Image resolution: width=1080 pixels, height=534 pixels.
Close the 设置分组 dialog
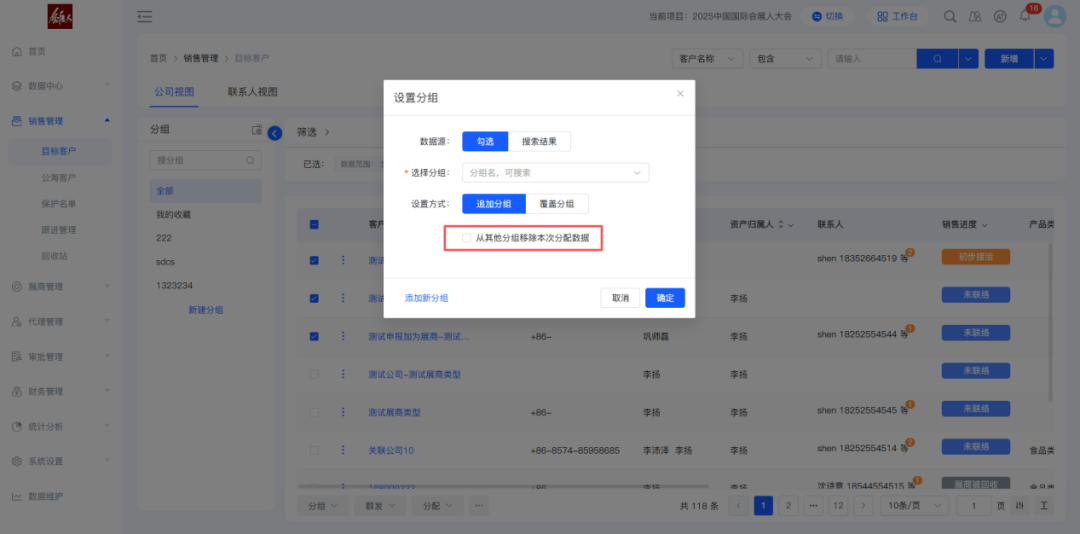(680, 94)
